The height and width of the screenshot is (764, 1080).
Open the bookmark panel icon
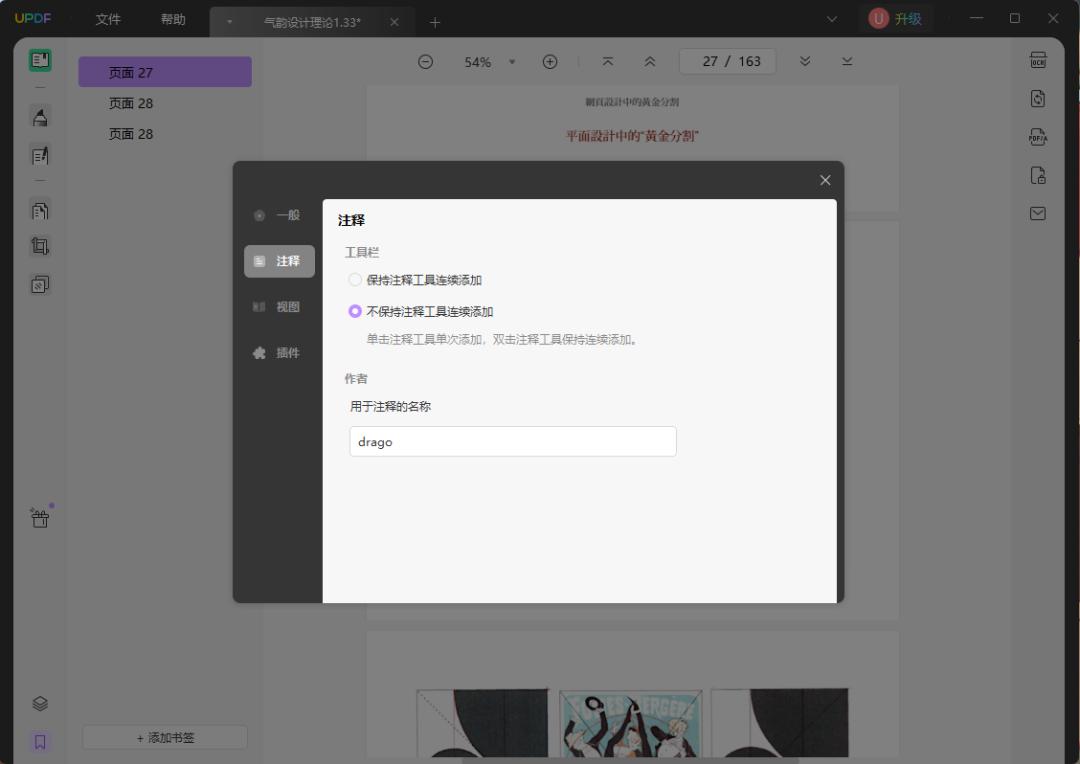click(x=40, y=741)
